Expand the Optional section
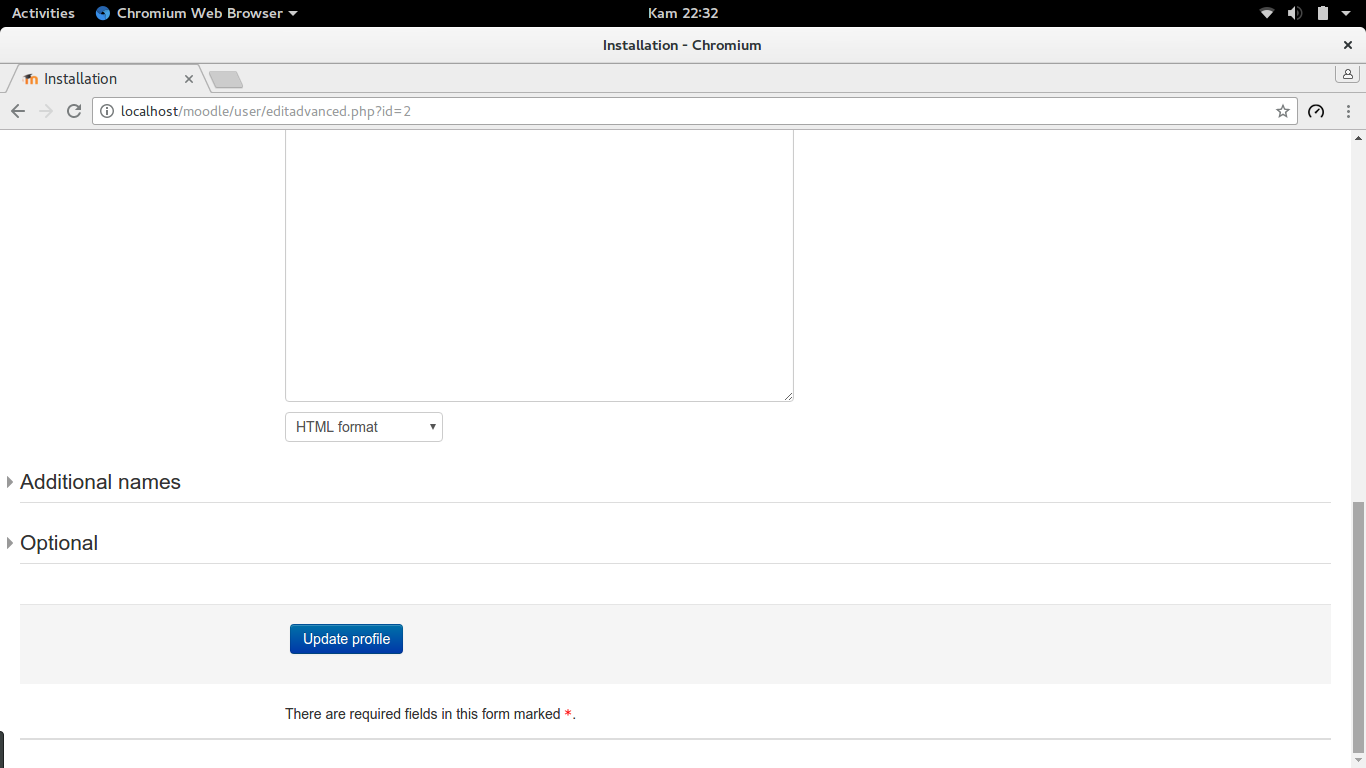 click(59, 543)
